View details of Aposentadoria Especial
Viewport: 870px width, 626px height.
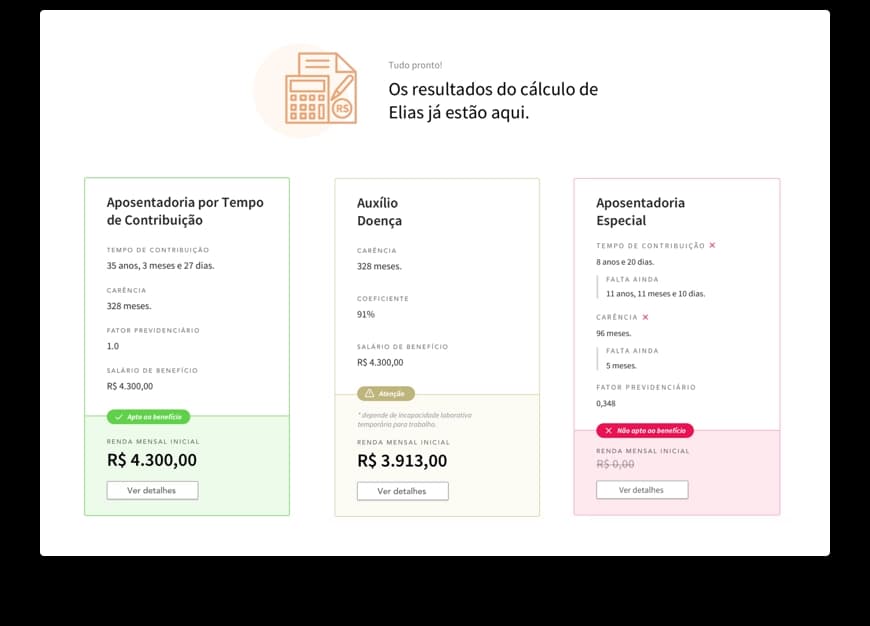coord(641,490)
